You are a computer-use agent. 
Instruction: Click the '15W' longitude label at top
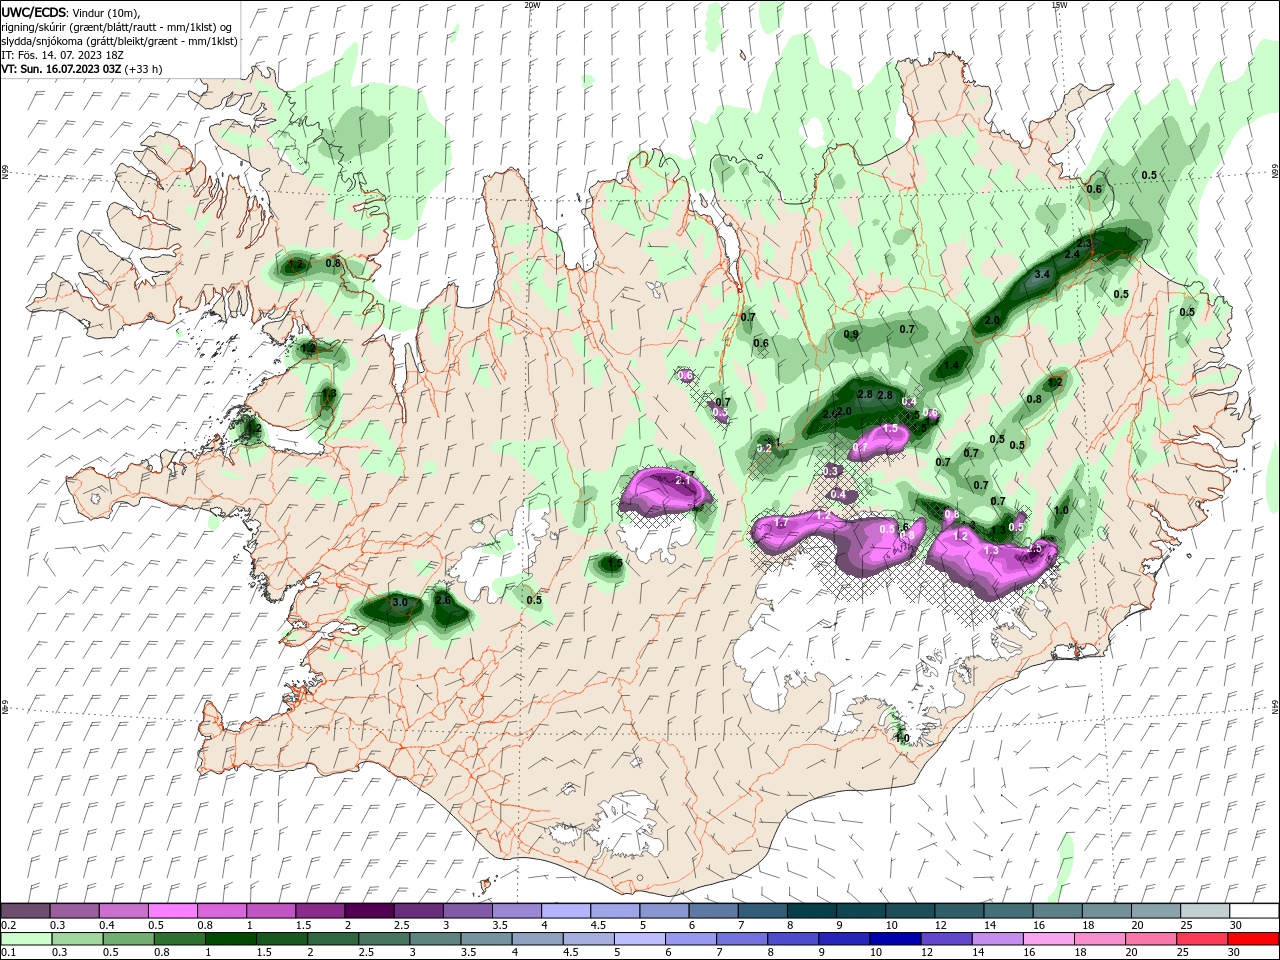[x=1059, y=5]
